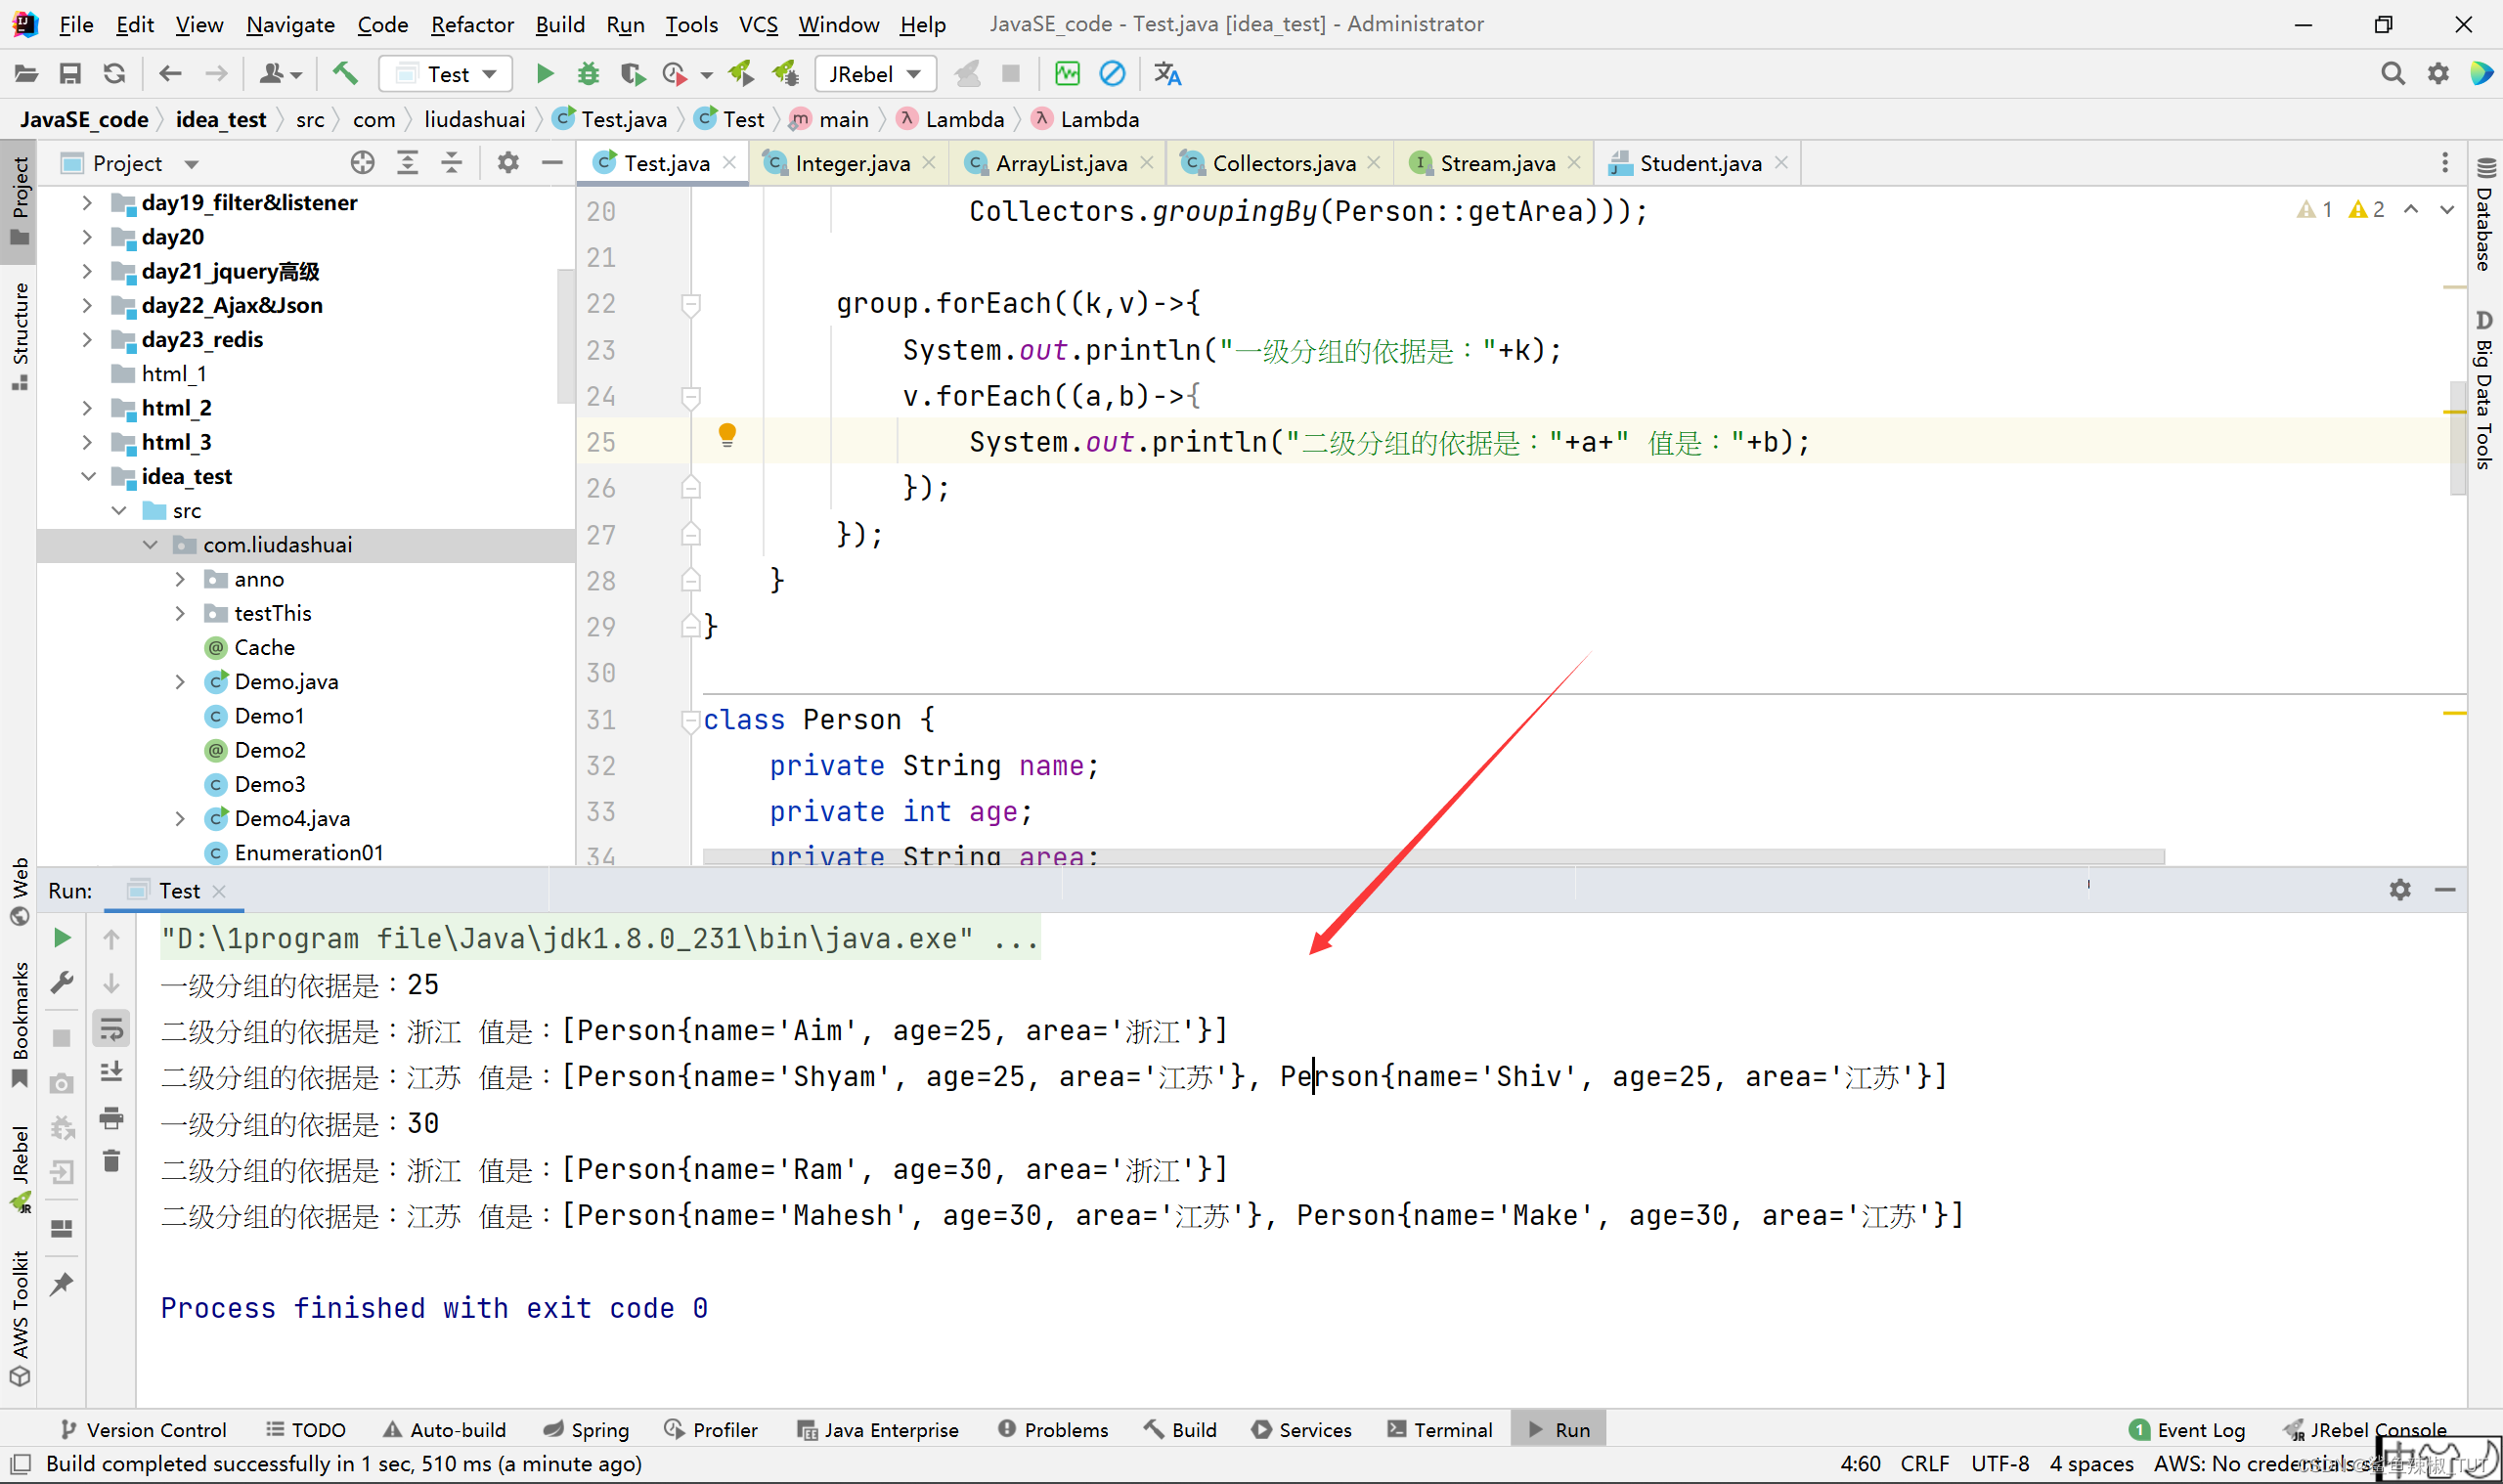Fold class Person at line 31

click(x=690, y=720)
